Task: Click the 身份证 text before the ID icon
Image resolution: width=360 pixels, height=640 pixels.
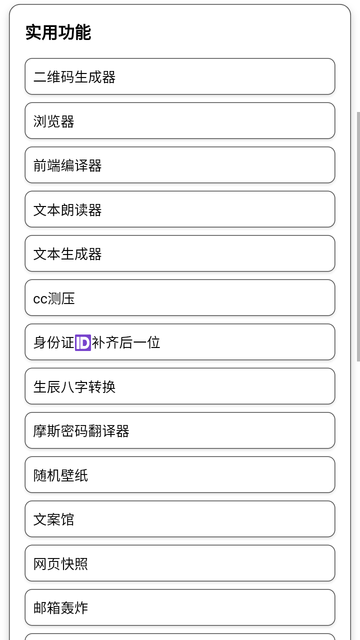Action: pyautogui.click(x=54, y=342)
